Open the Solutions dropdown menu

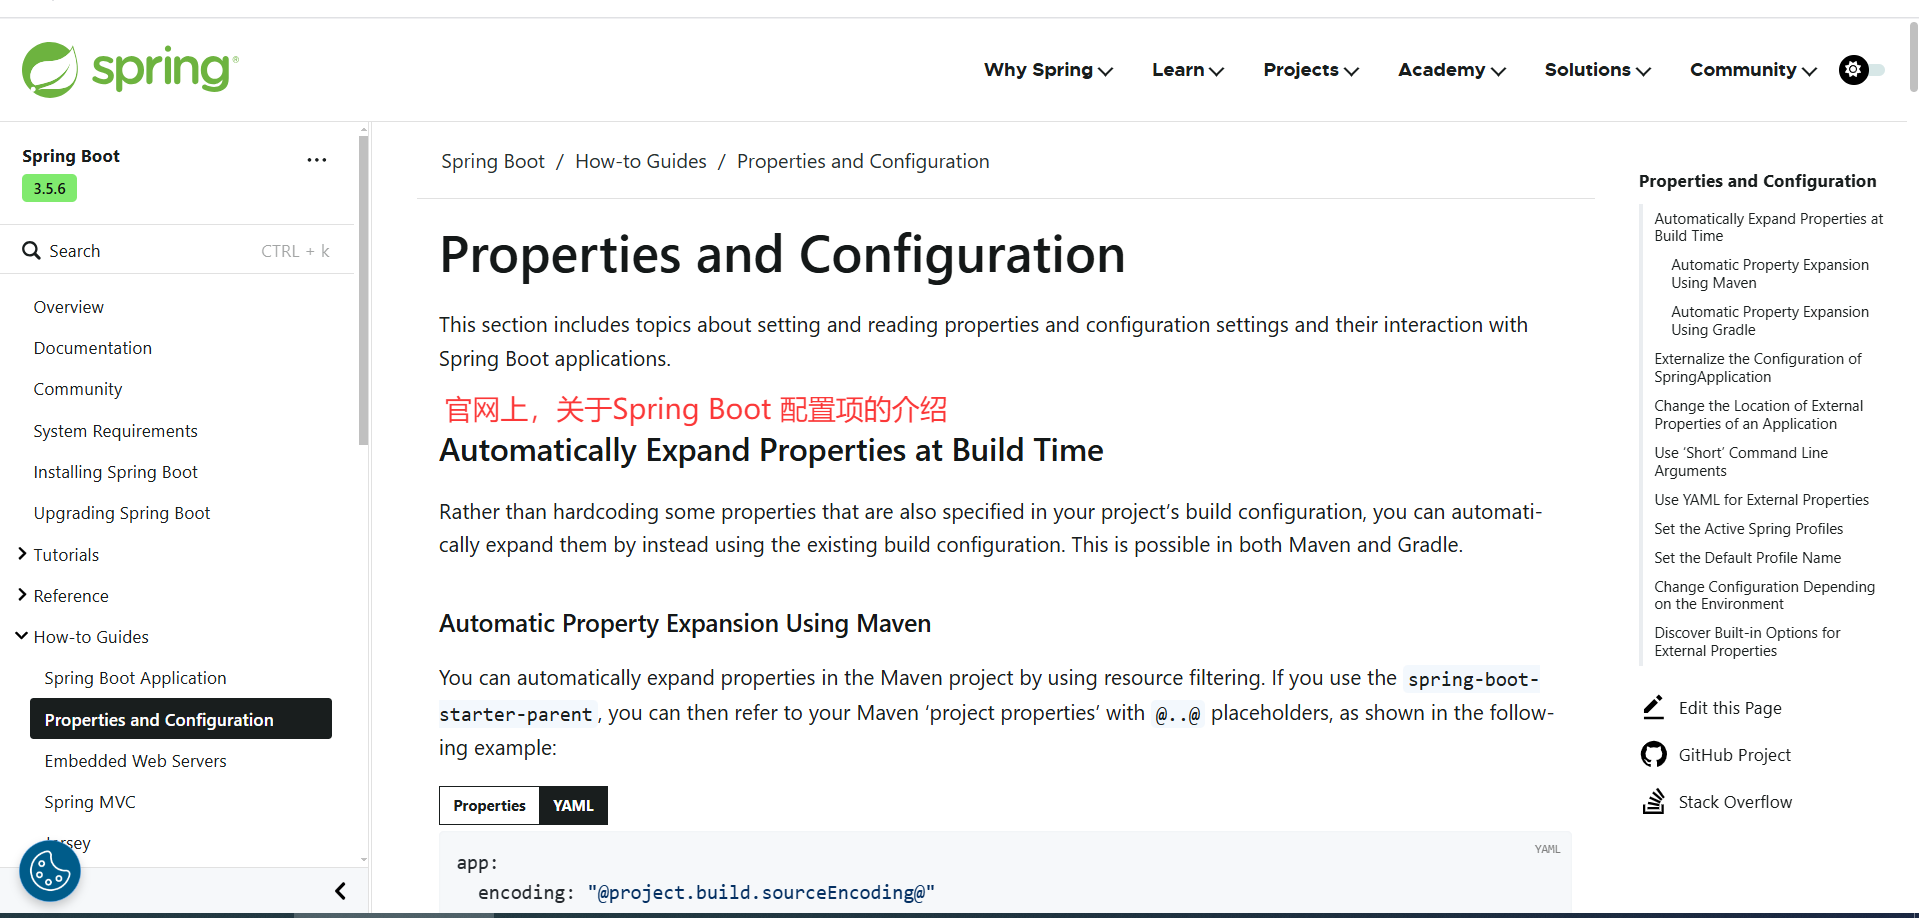pos(1598,70)
